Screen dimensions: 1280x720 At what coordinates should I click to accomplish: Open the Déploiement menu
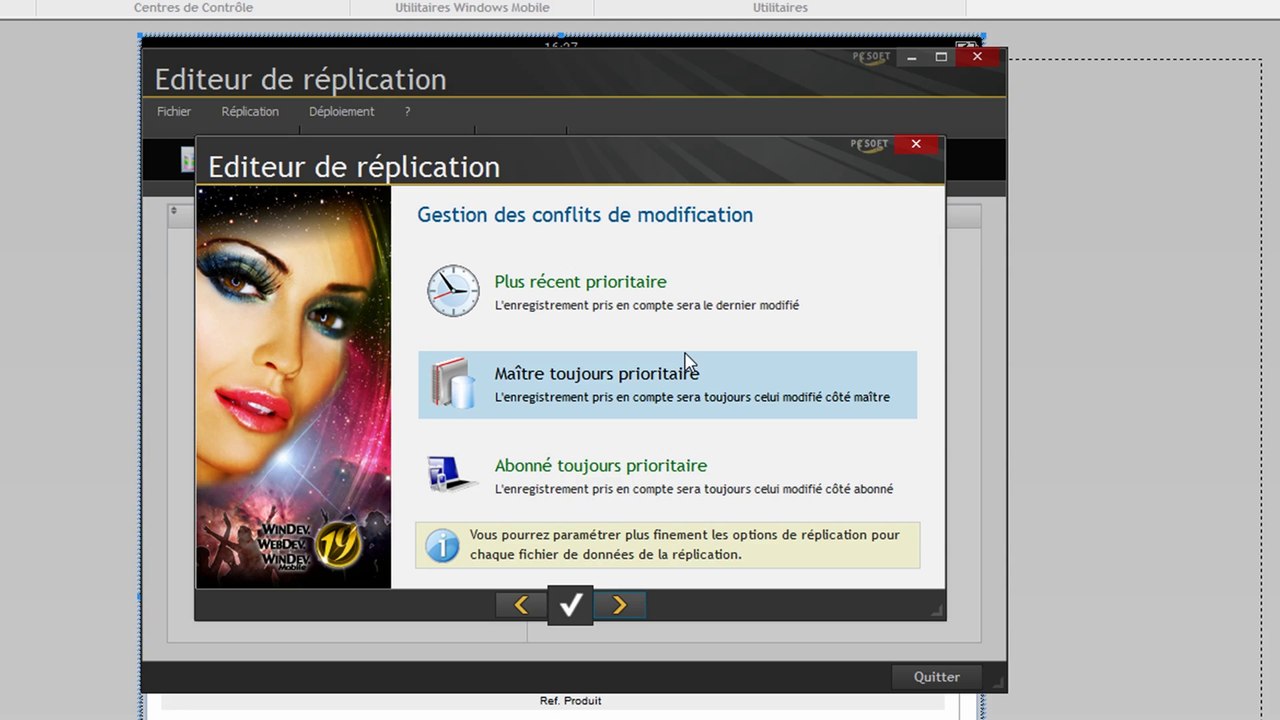click(x=341, y=112)
